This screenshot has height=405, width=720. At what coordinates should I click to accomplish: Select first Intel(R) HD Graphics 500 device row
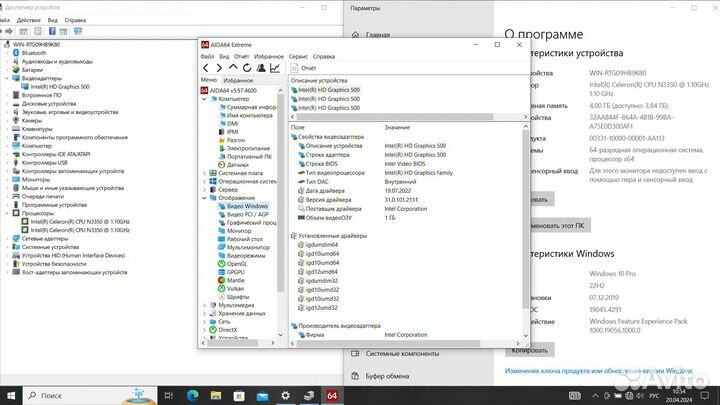(x=329, y=90)
